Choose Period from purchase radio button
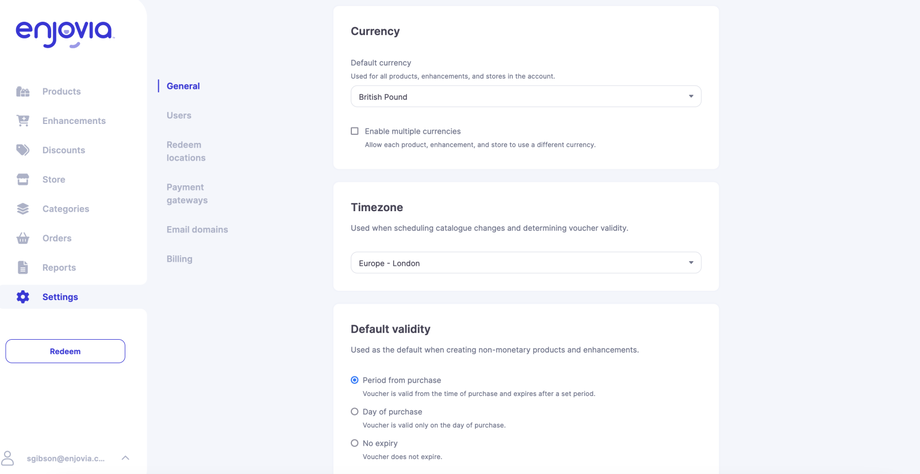The width and height of the screenshot is (920, 474). pos(355,380)
